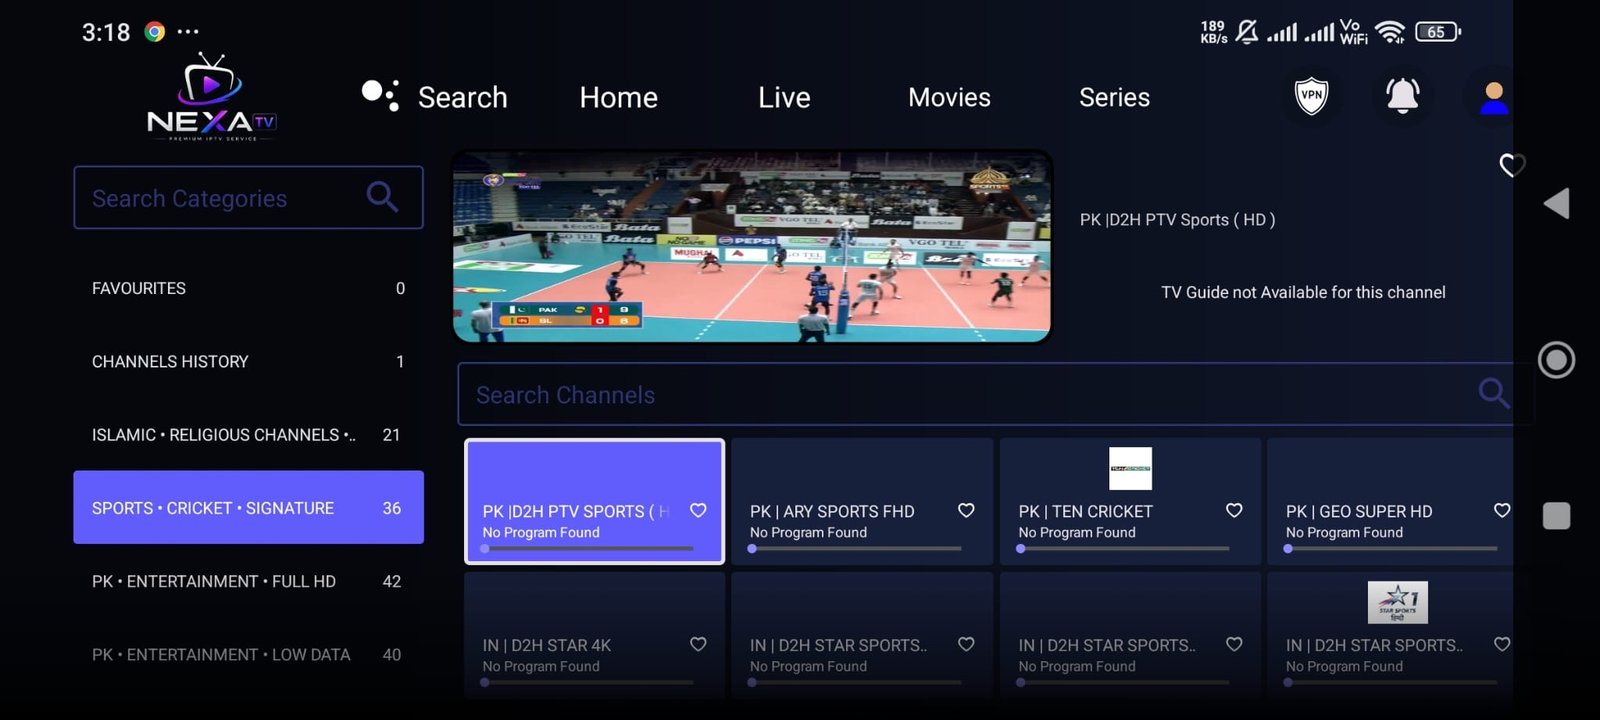Click the Search Channels input field
Screen dimensions: 1600x720
(x=995, y=394)
